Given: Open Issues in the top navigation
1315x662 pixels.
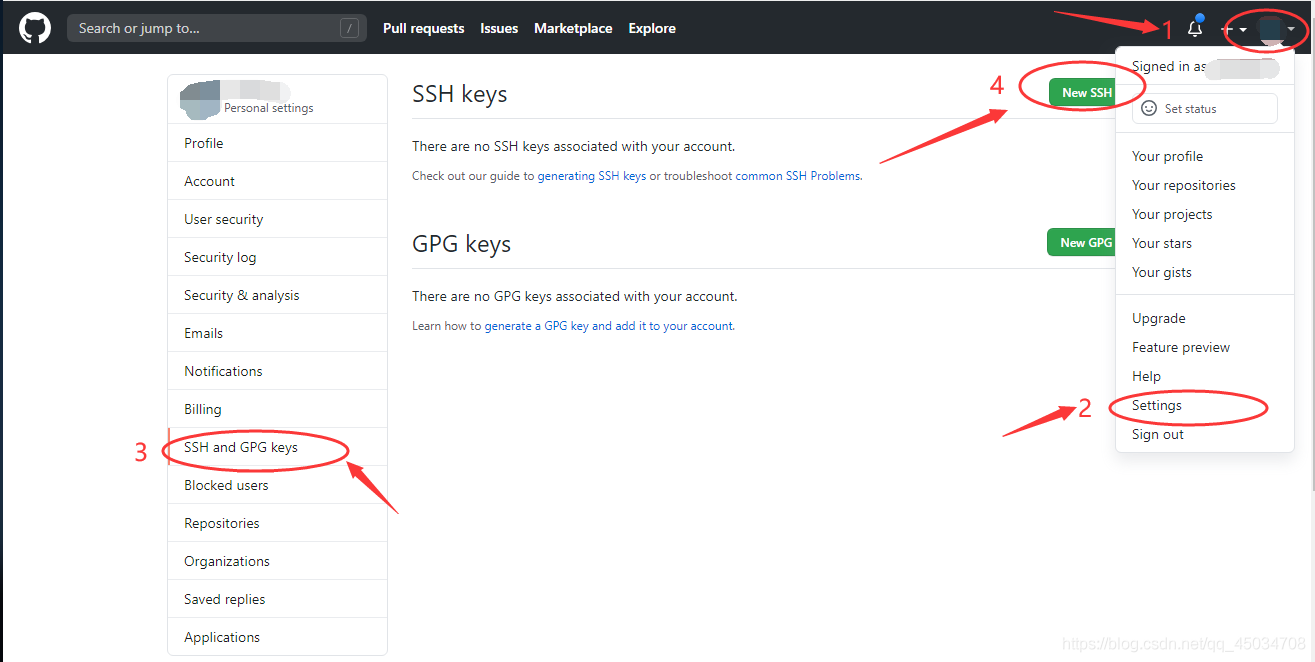Looking at the screenshot, I should (499, 28).
